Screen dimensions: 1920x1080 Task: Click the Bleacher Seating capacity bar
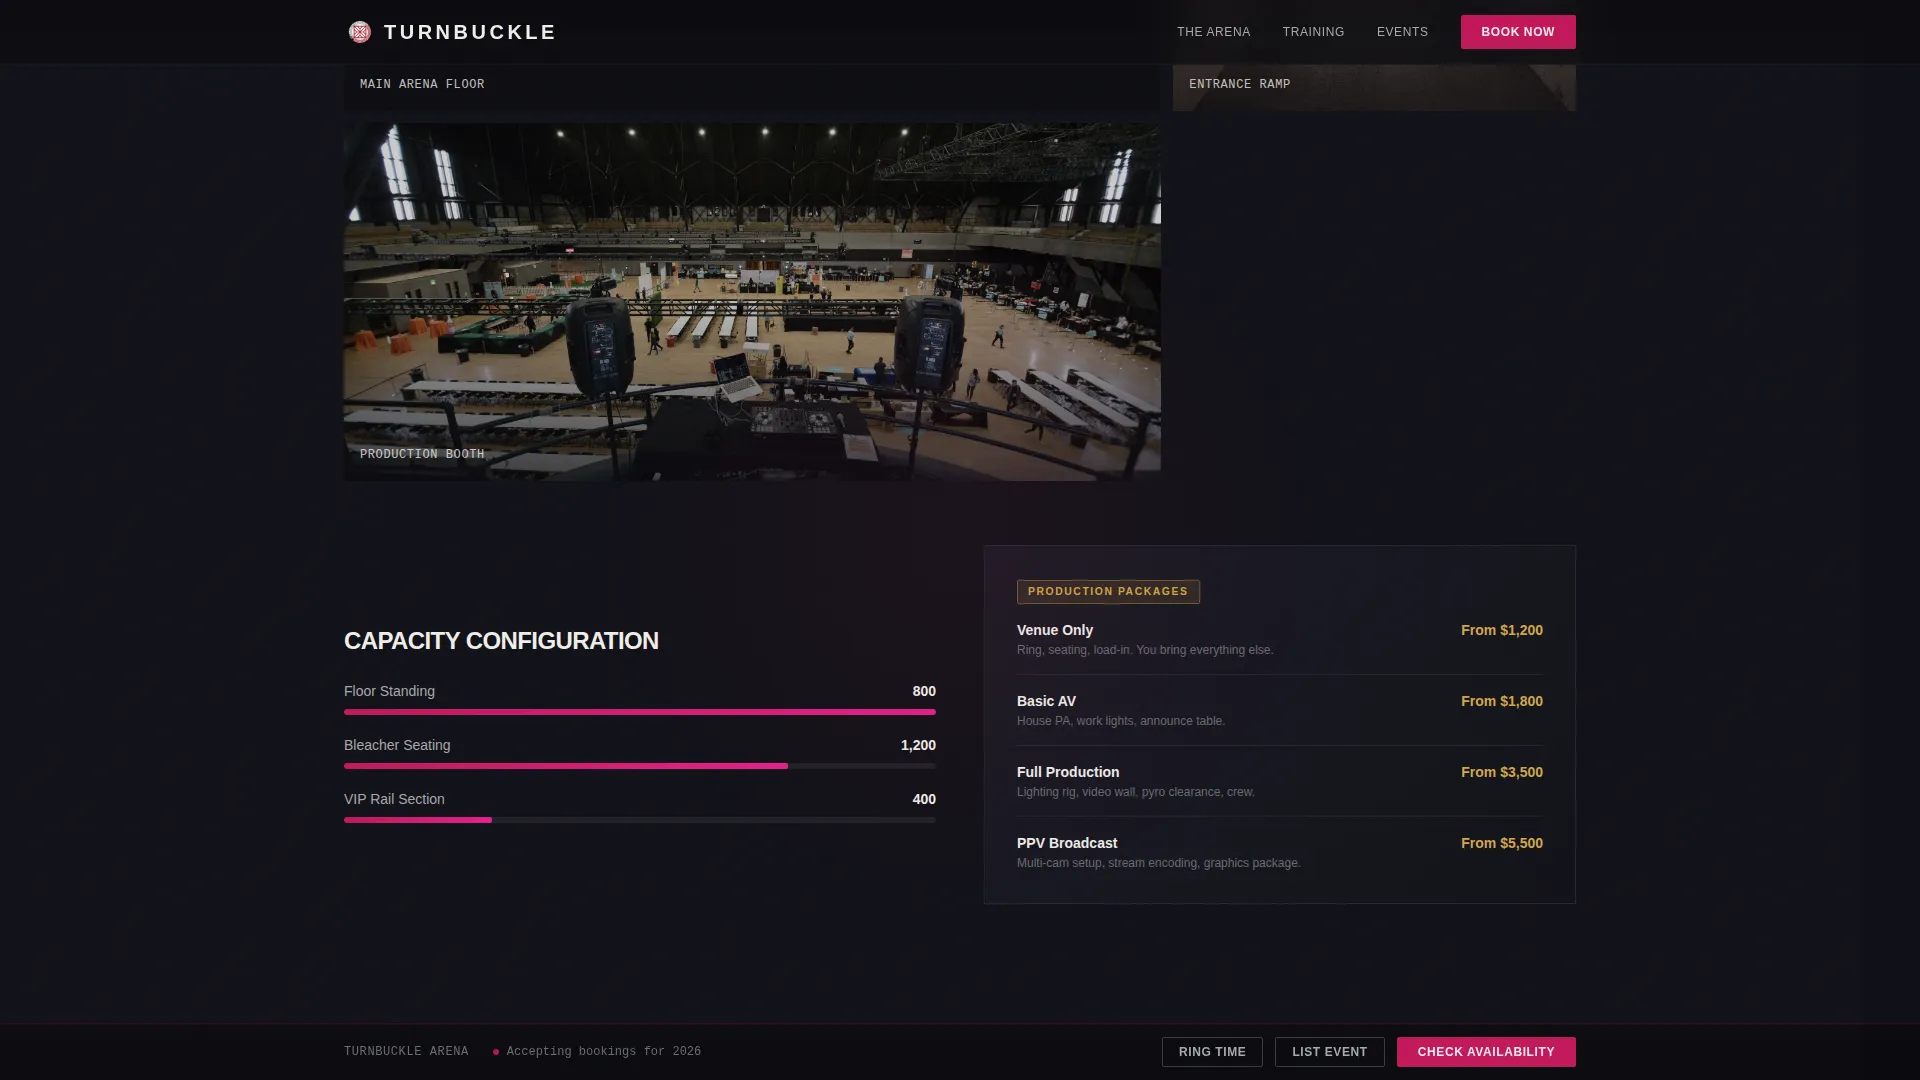[640, 766]
